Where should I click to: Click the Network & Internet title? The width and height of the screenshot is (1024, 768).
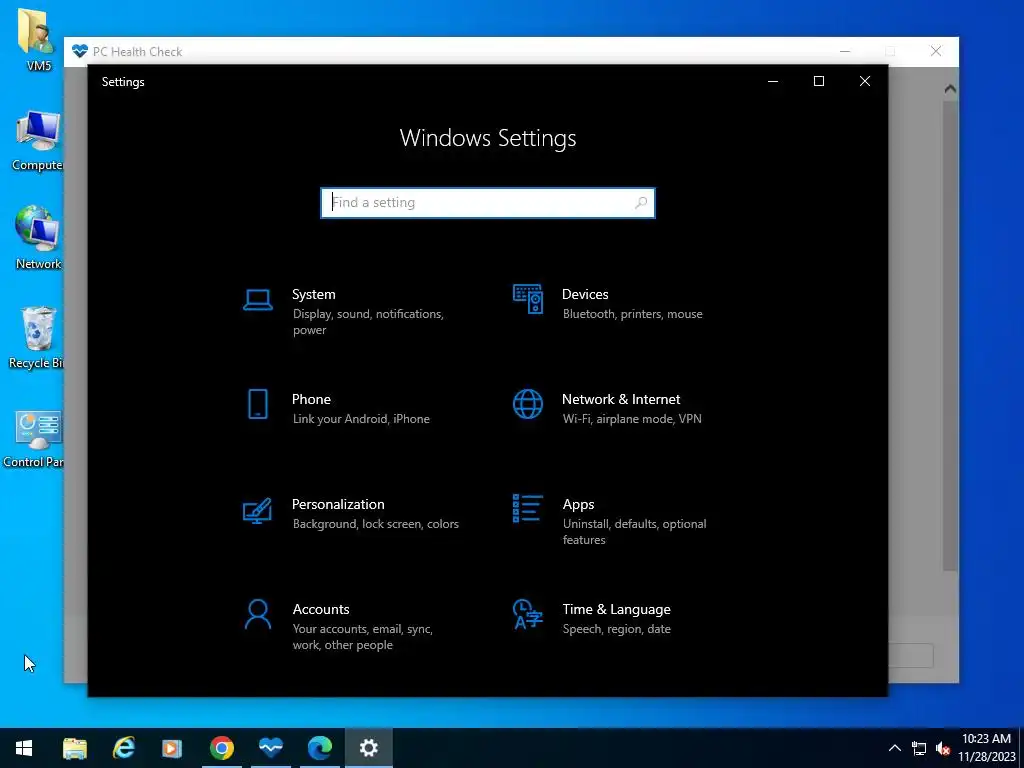coord(621,400)
